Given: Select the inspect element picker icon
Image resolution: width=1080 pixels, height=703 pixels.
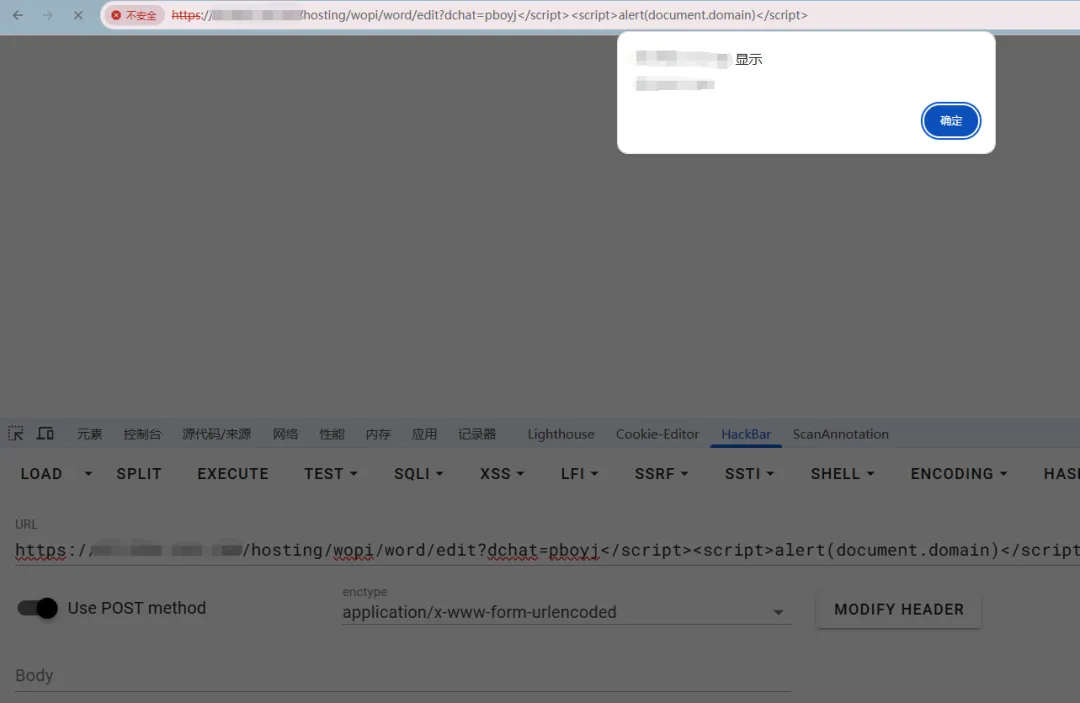Looking at the screenshot, I should tap(15, 434).
